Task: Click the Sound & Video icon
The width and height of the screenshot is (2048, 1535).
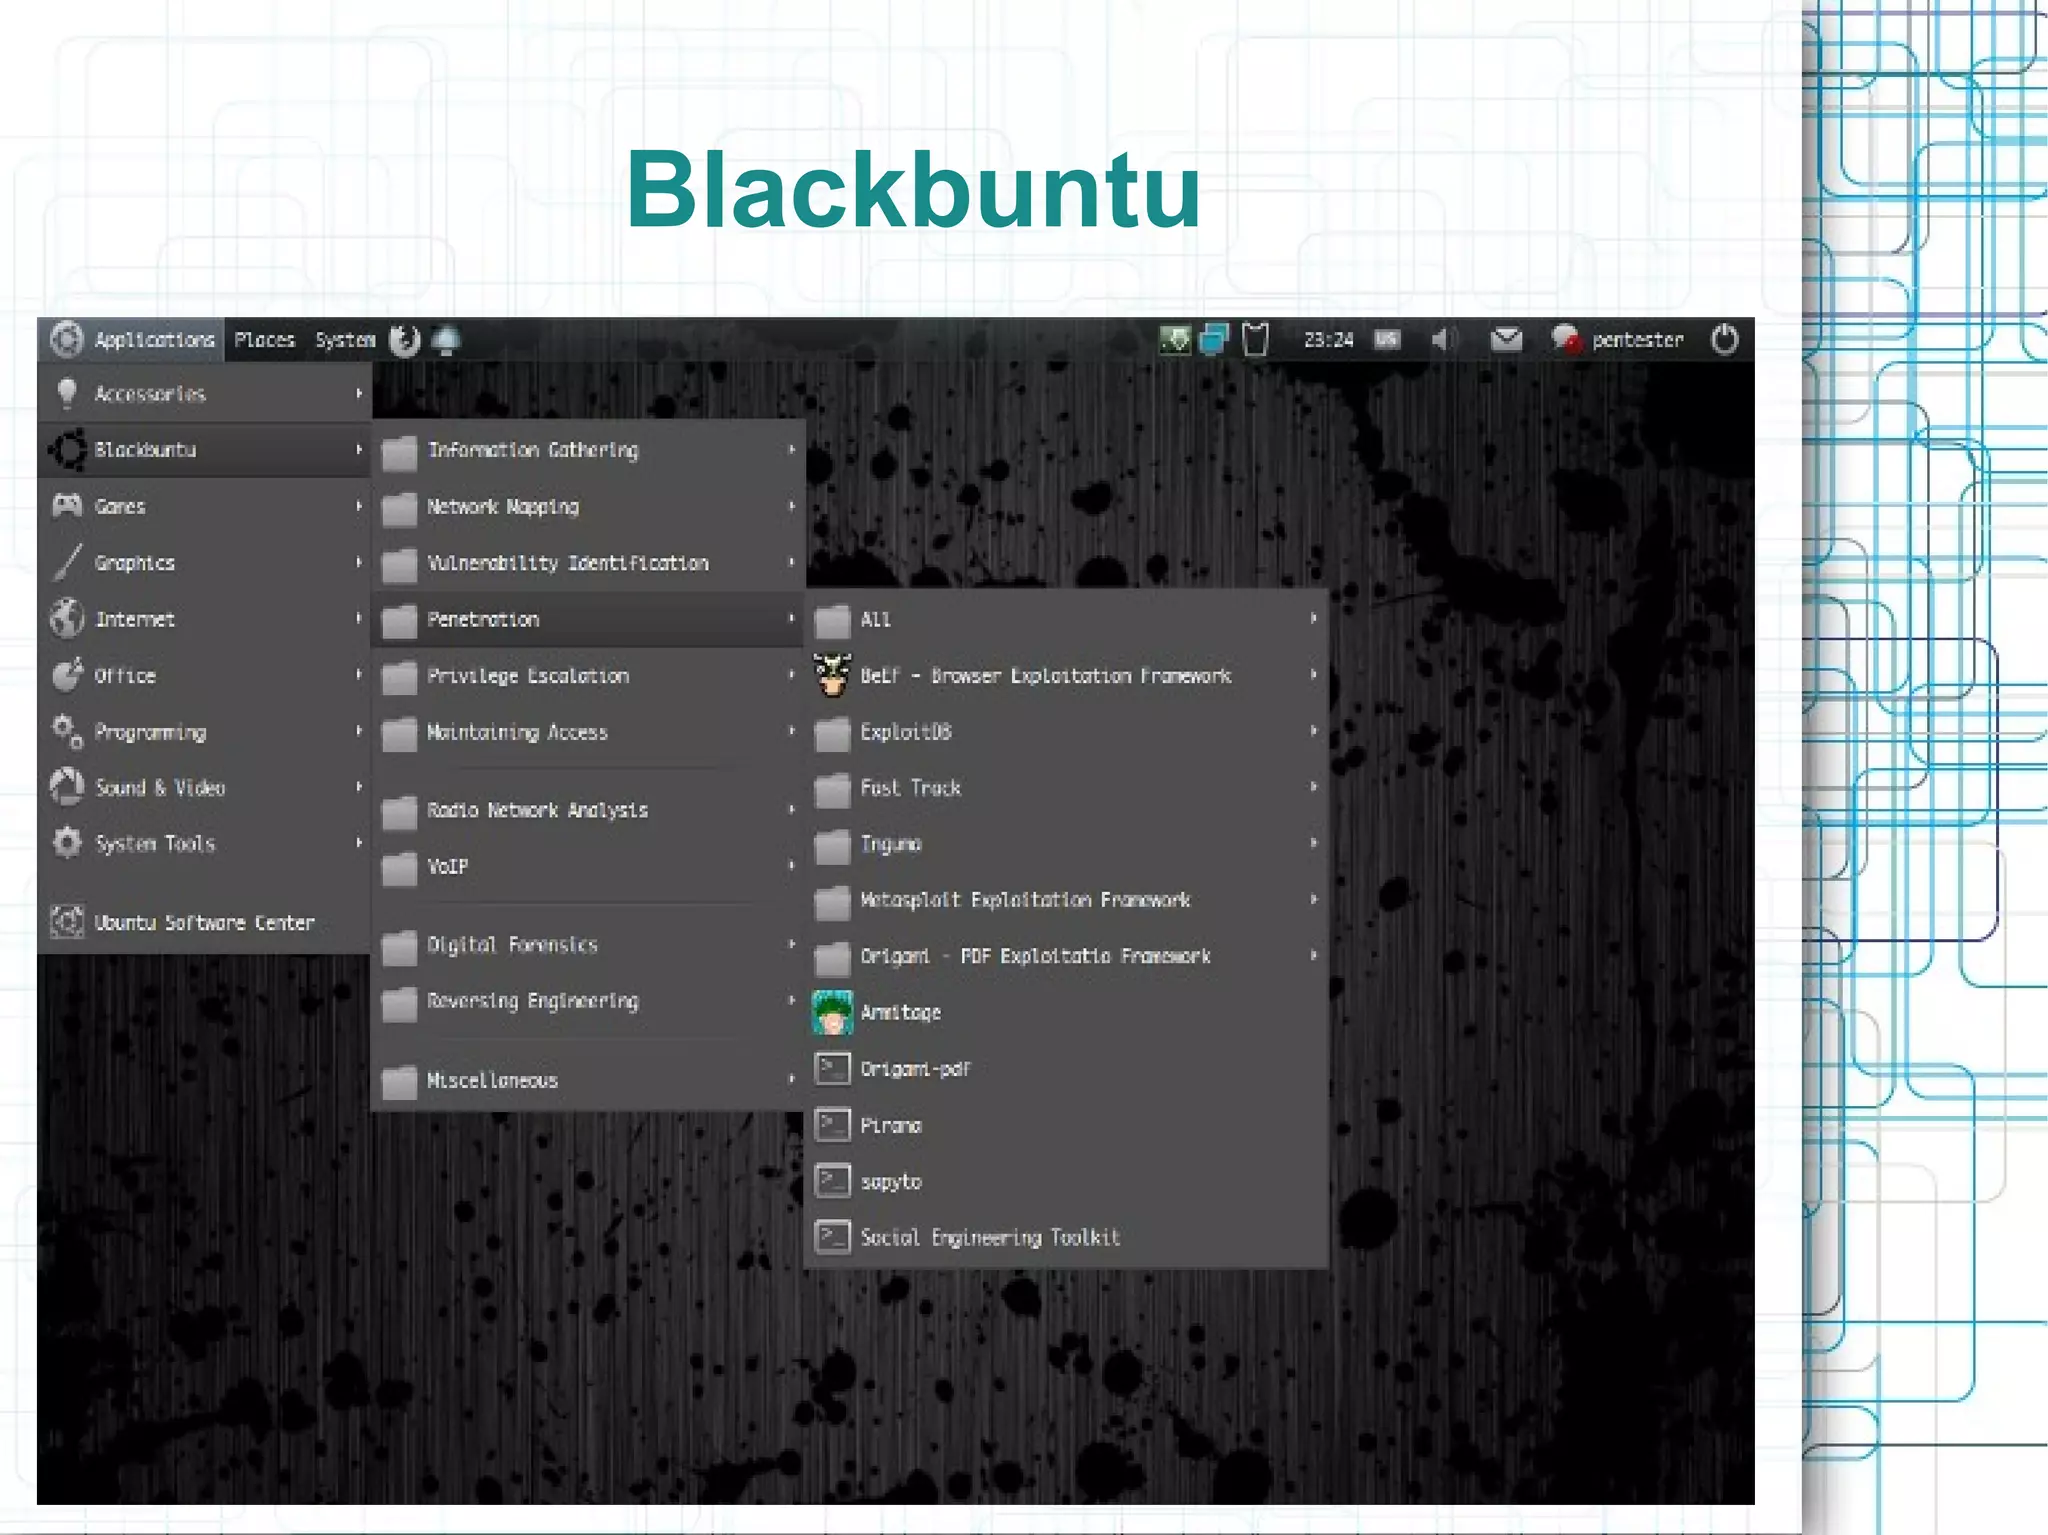Action: point(67,786)
